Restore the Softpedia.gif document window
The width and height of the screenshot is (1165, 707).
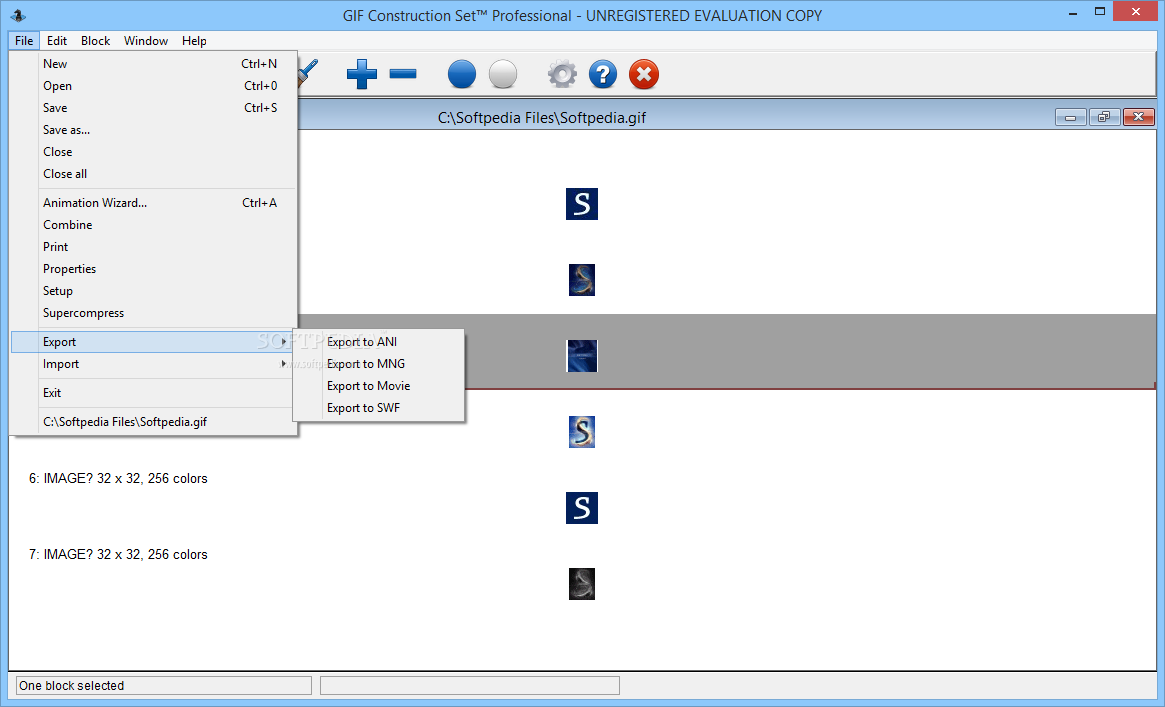pos(1104,117)
